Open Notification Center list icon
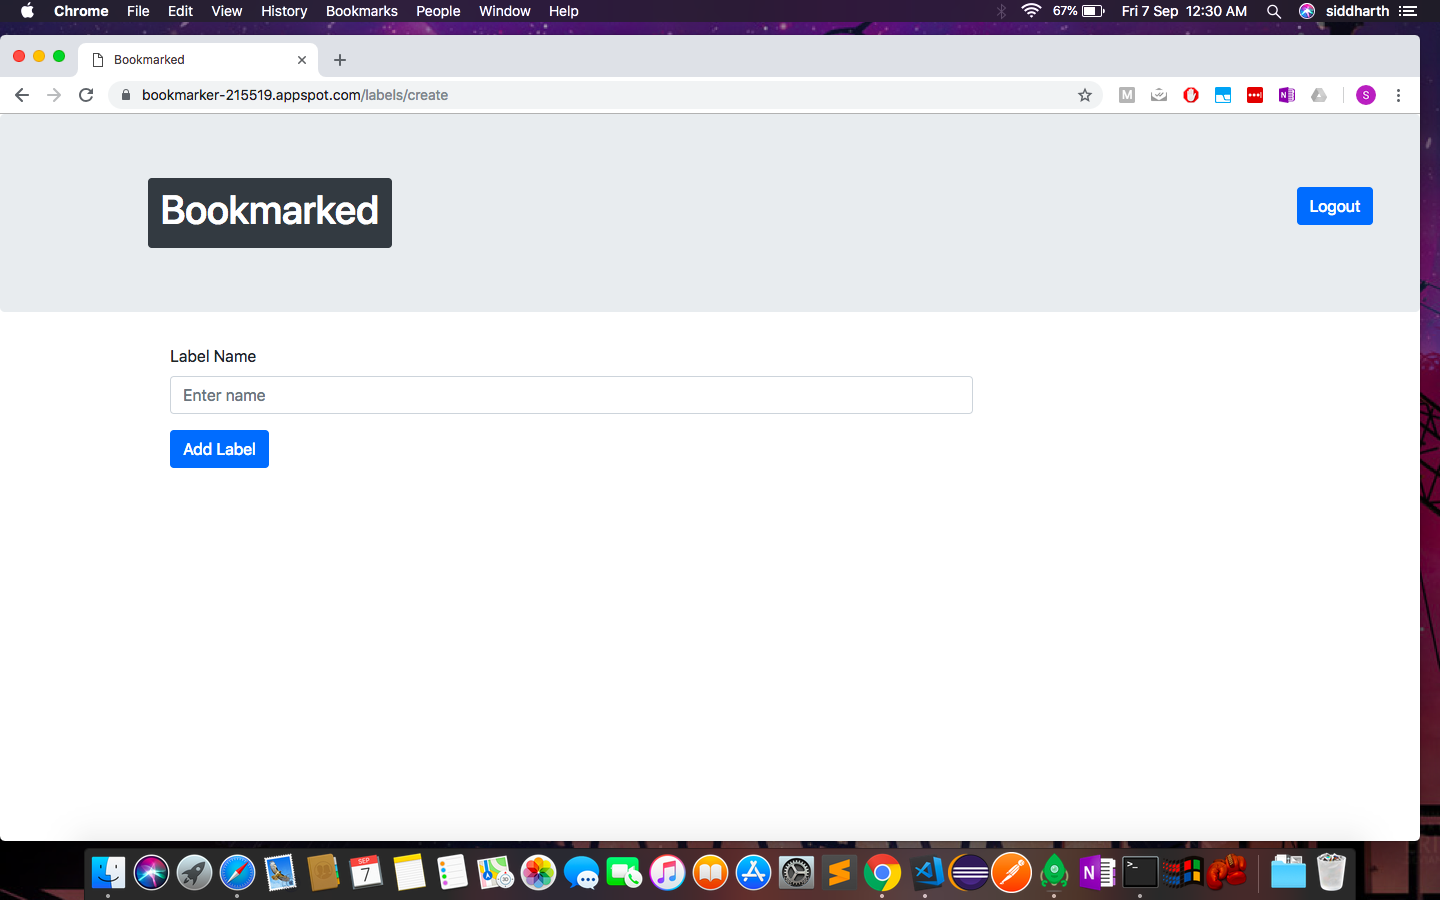 click(x=1408, y=11)
